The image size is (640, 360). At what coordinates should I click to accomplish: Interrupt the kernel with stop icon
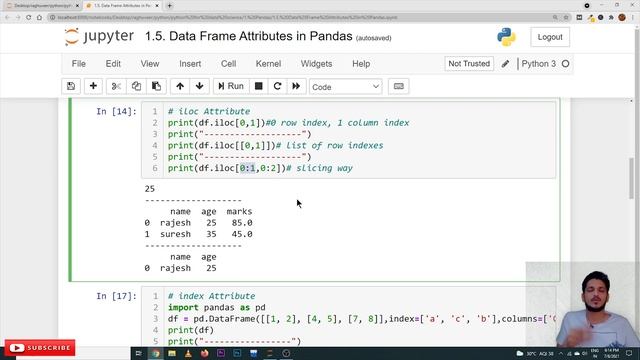coord(258,86)
